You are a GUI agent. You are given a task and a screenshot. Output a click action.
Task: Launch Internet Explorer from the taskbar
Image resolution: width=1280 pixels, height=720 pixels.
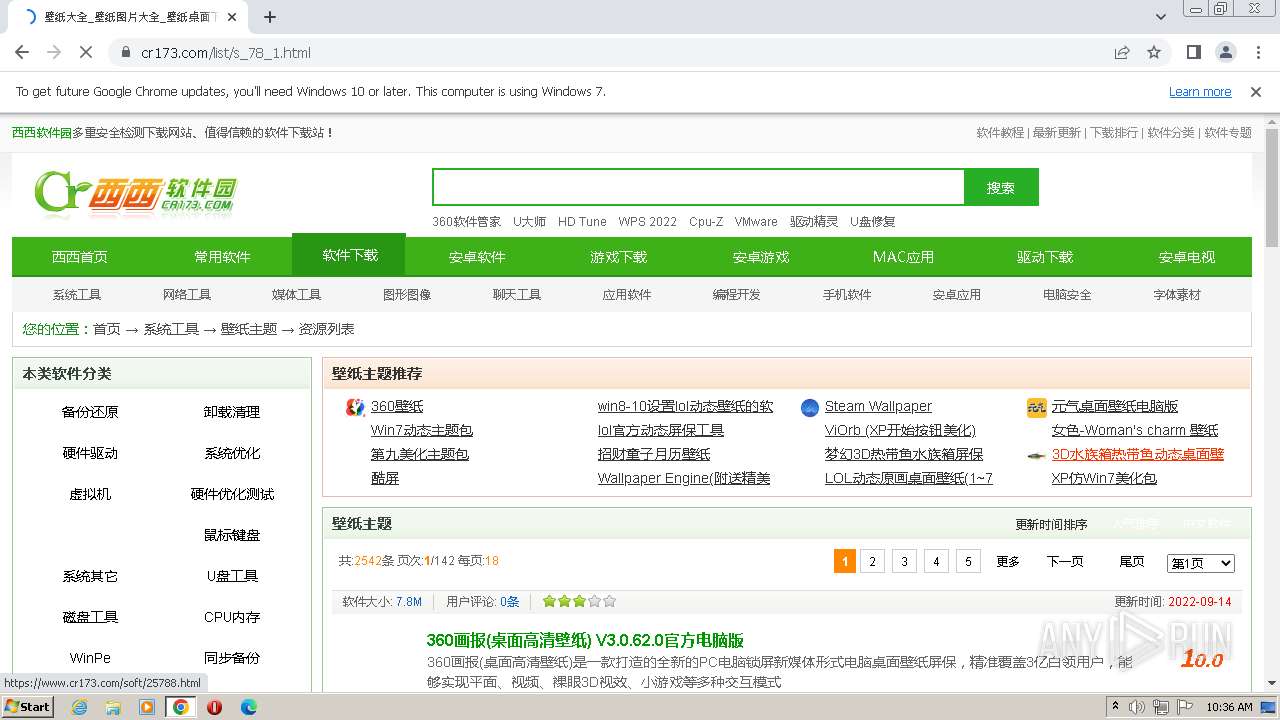(80, 707)
